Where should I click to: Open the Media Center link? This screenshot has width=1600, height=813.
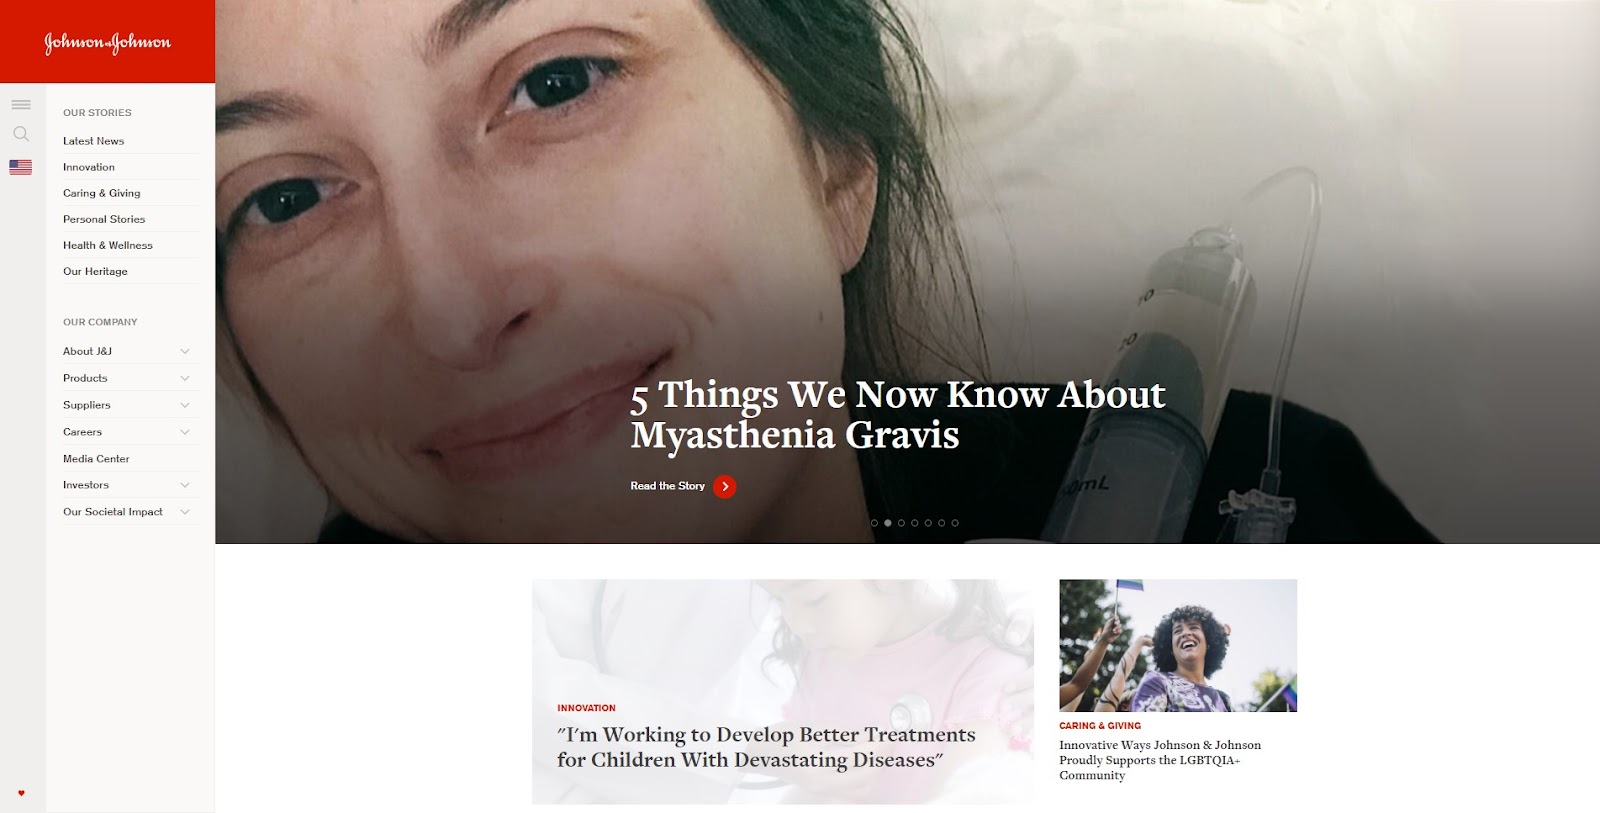(96, 459)
